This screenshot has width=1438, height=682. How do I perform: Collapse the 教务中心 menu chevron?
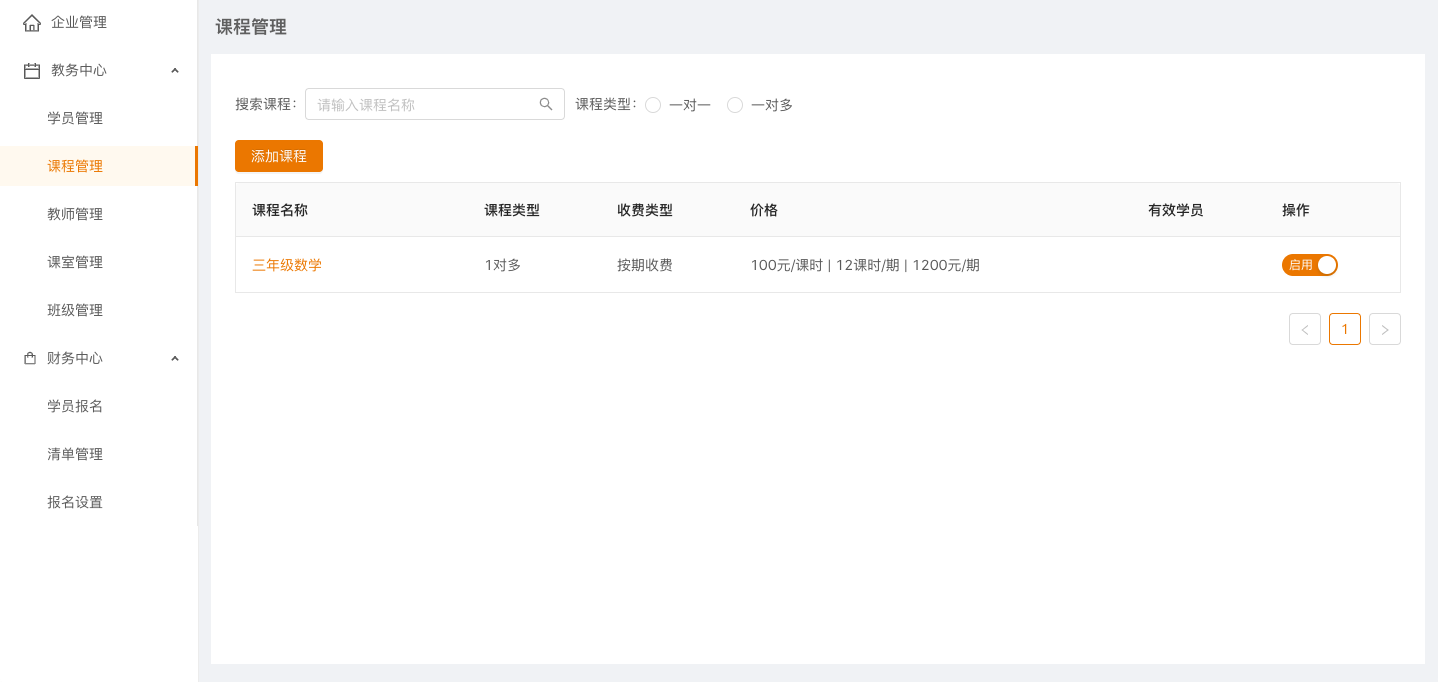pos(175,70)
